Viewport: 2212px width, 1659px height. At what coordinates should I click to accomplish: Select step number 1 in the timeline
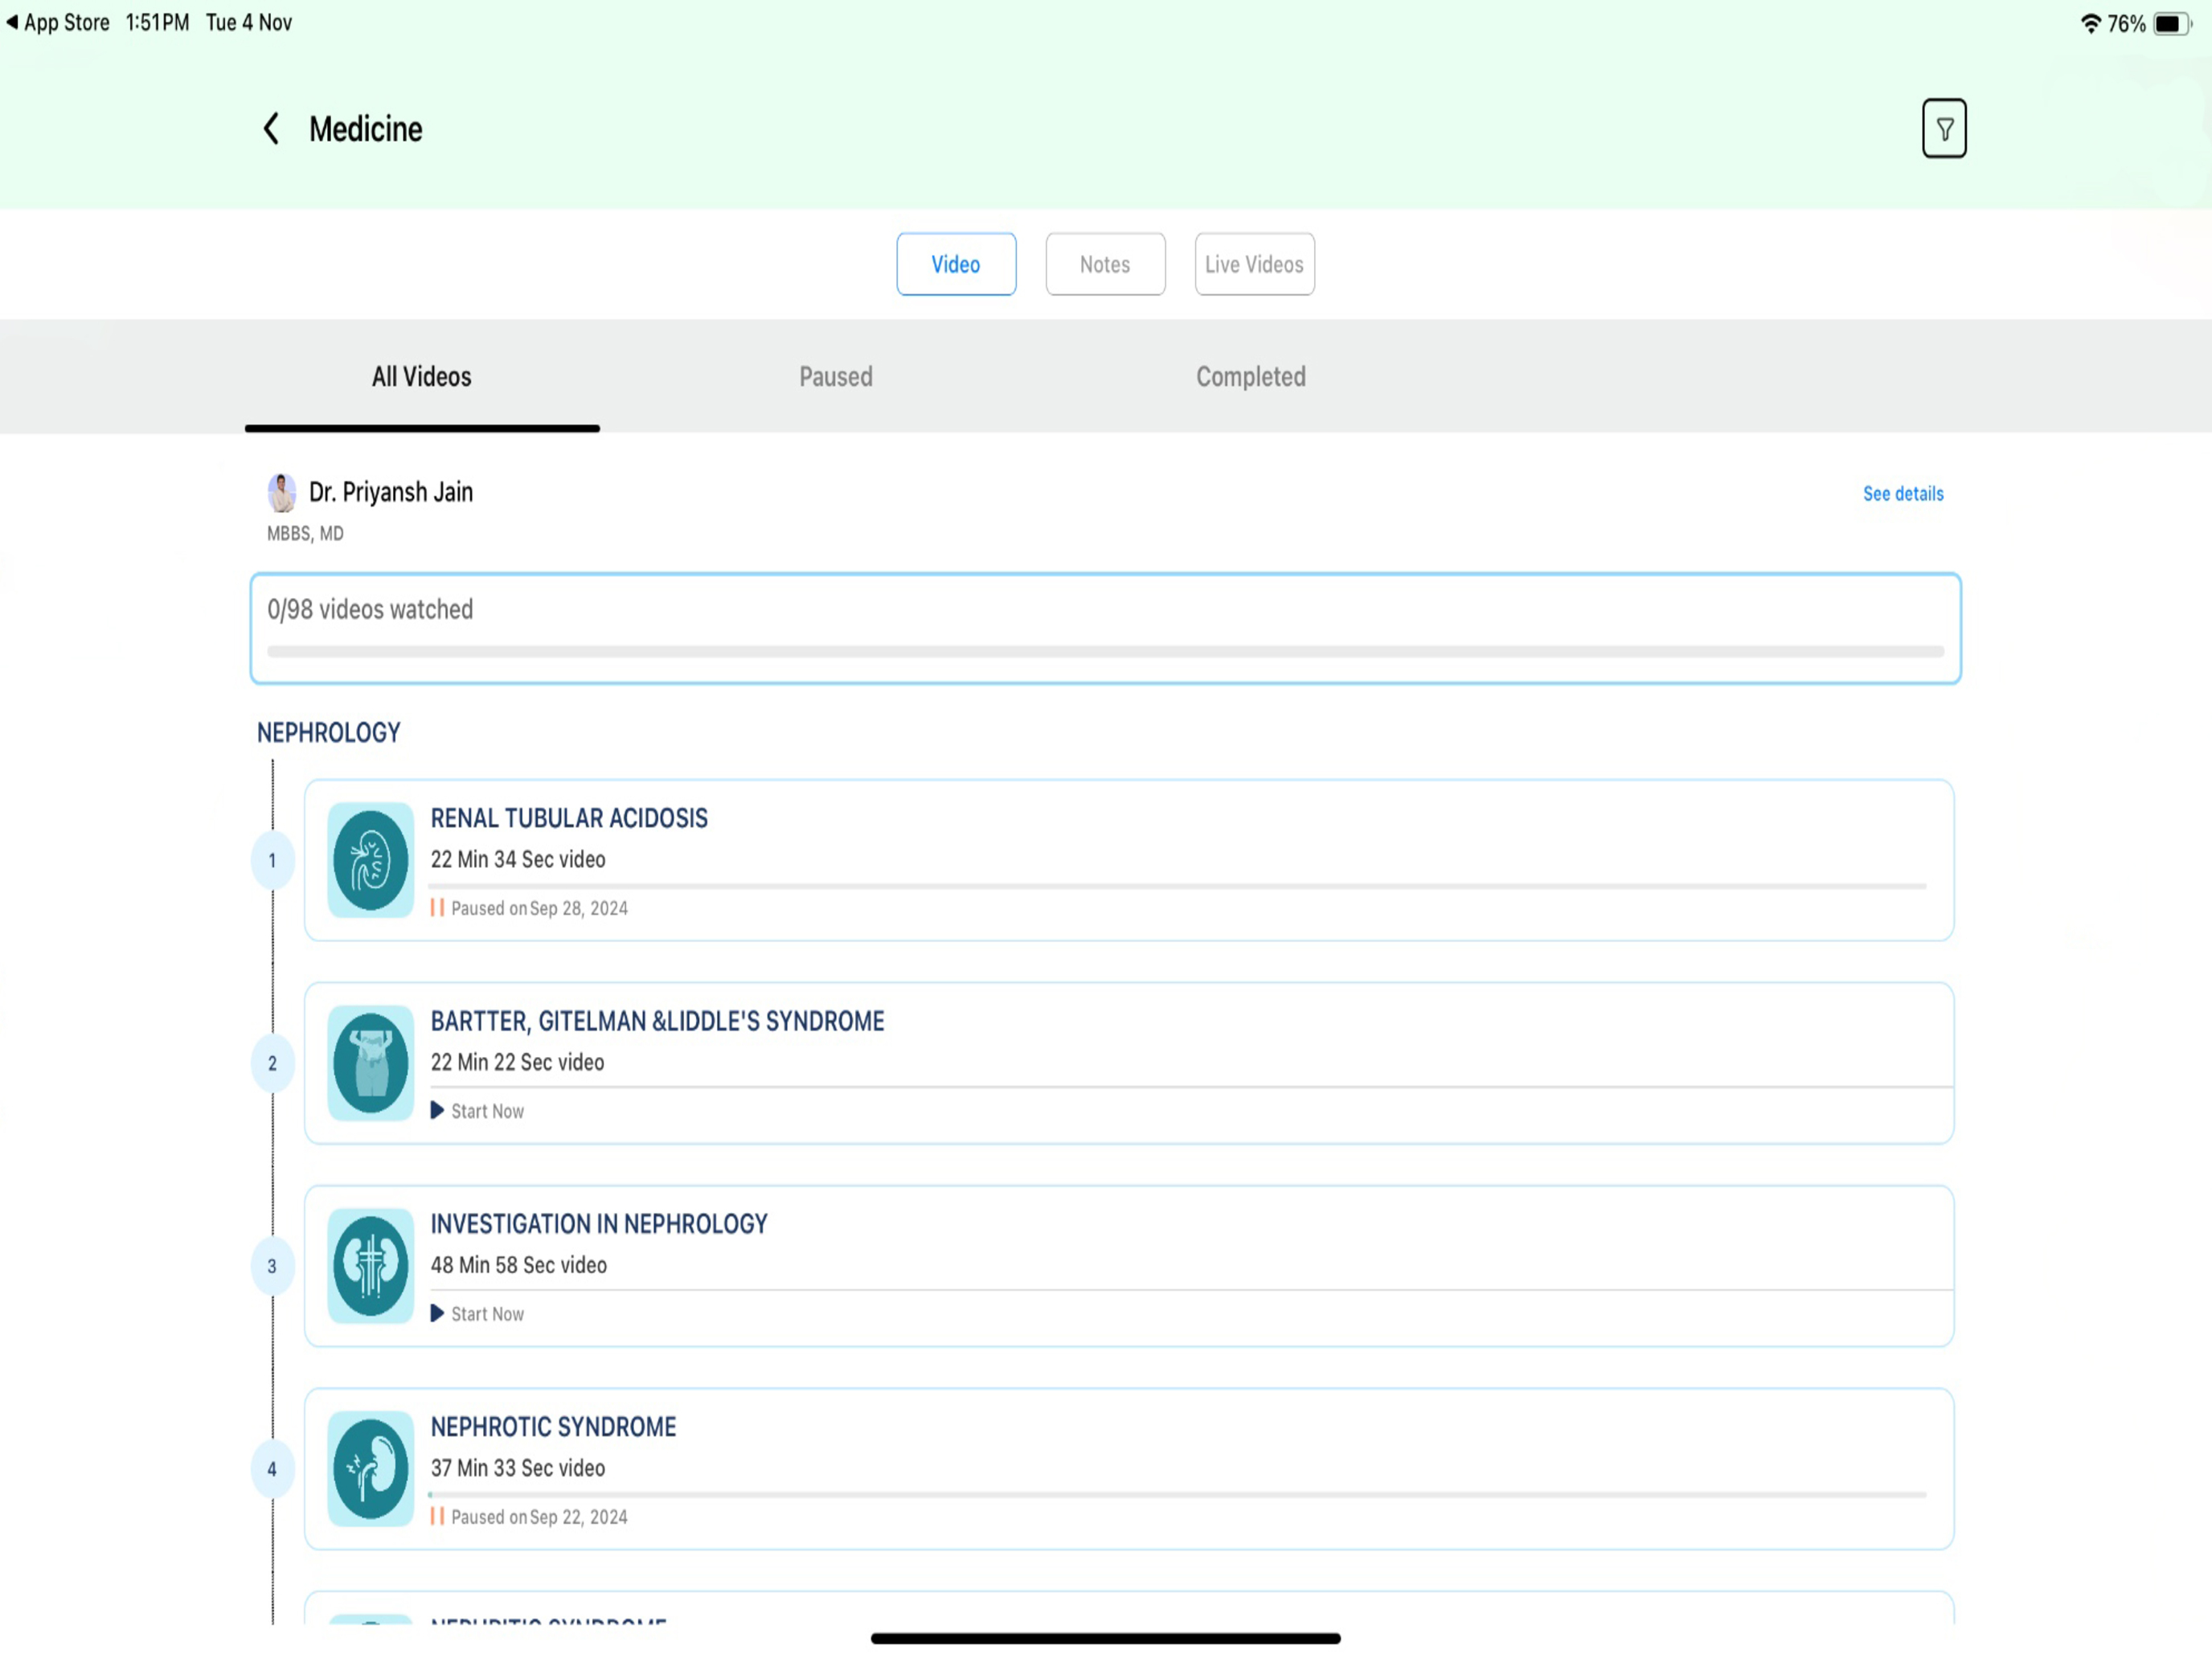pos(272,860)
